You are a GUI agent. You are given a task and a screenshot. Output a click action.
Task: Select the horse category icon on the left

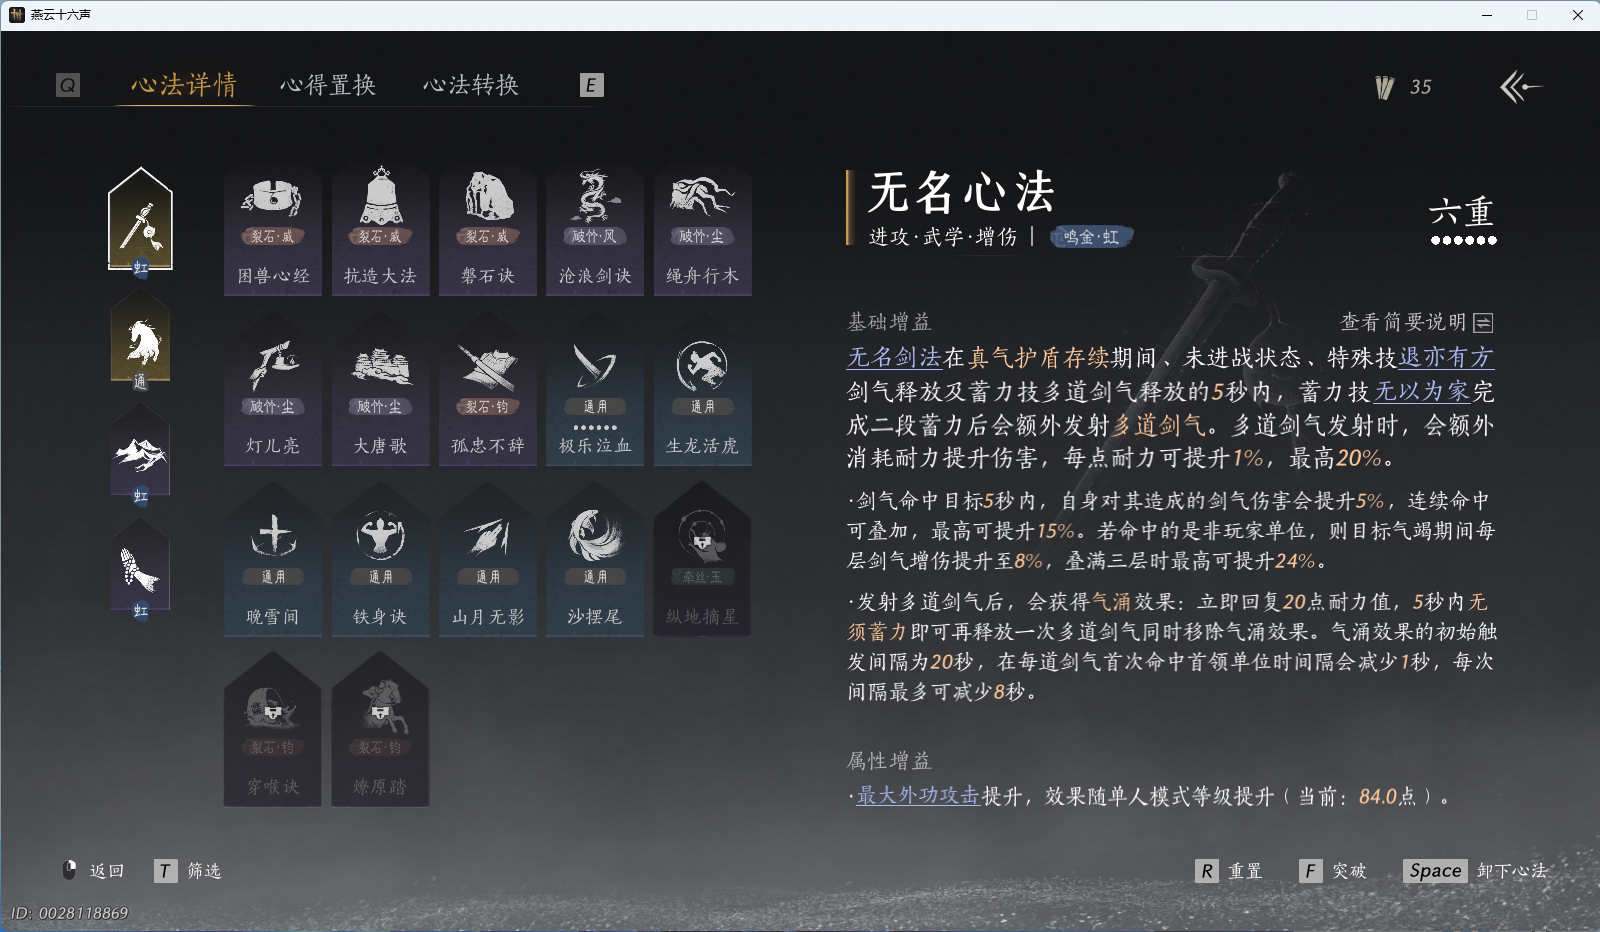click(x=140, y=340)
